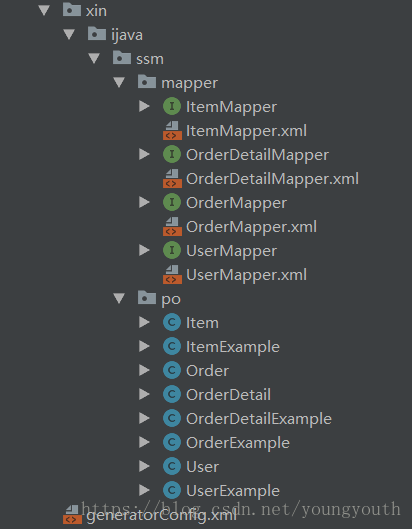Select the Order class name
This screenshot has height=529, width=412.
tap(208, 371)
